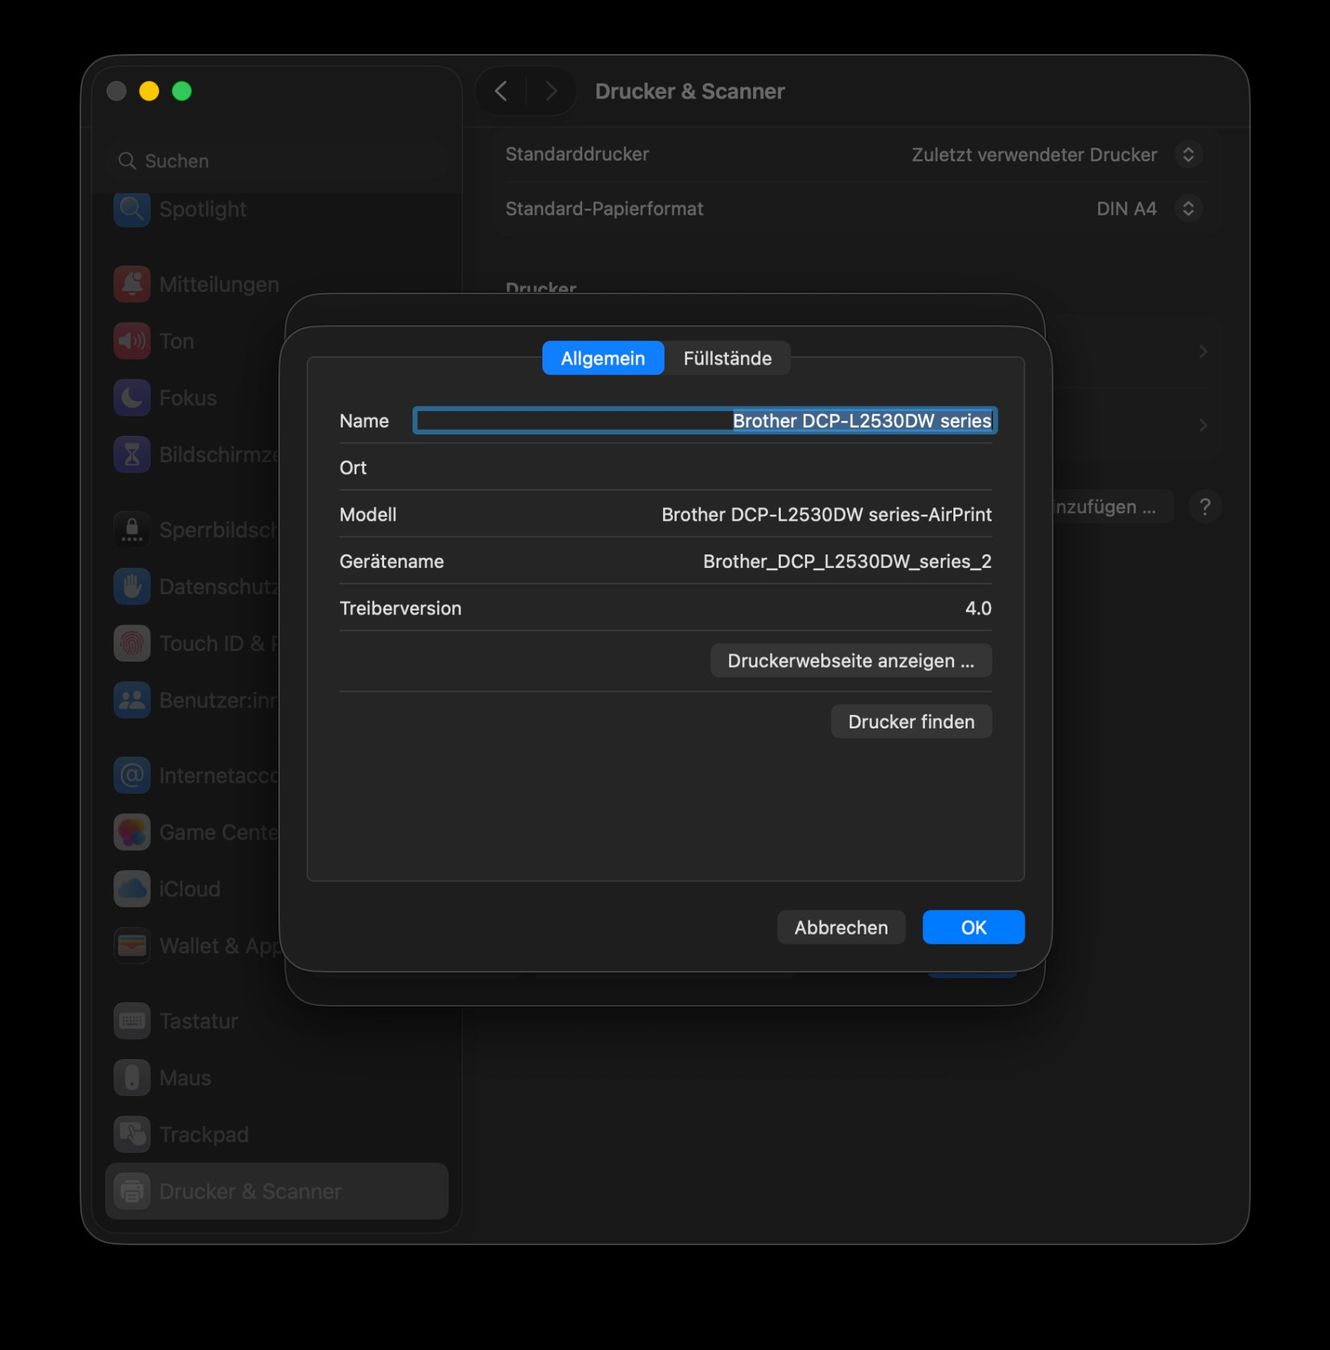The image size is (1330, 1350).
Task: Select the Fokus moon icon
Action: tap(132, 398)
